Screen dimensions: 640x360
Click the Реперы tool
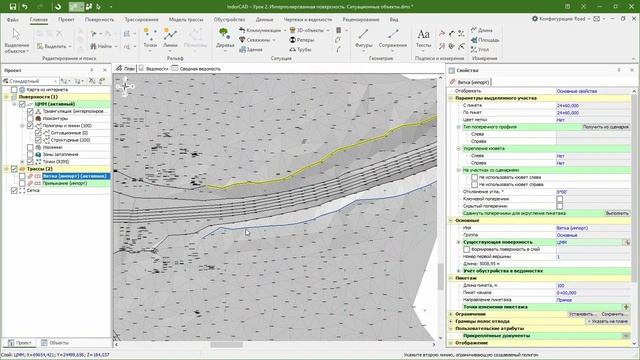pyautogui.click(x=302, y=40)
